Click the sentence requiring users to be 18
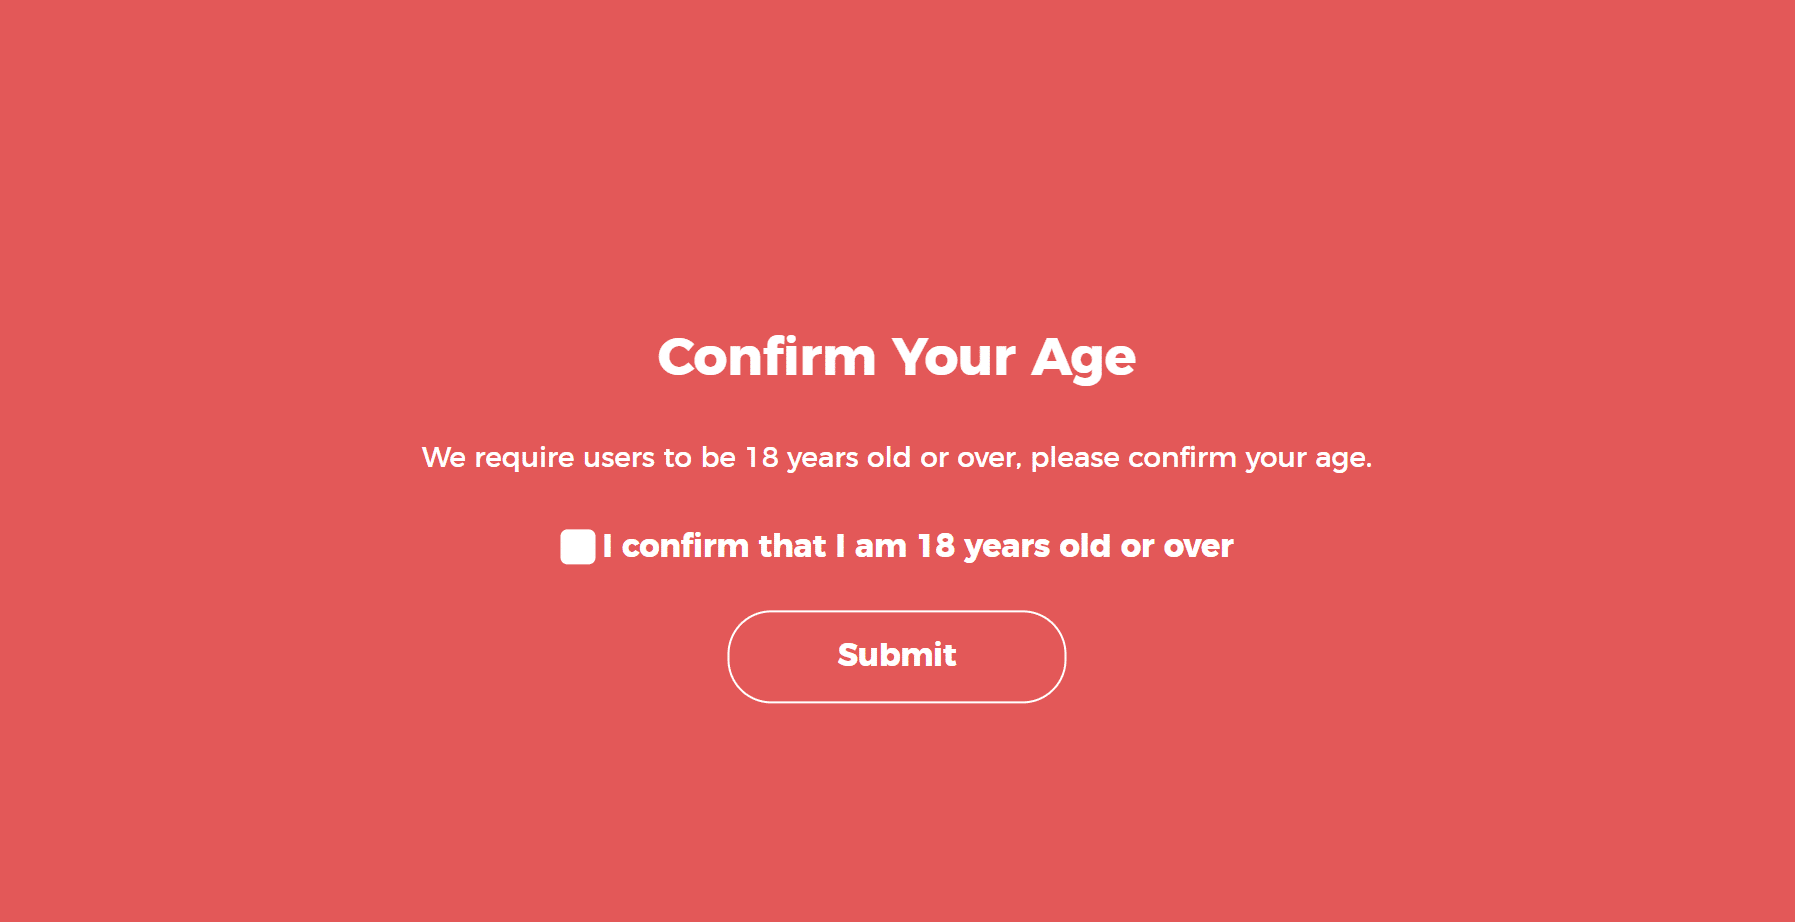 coord(897,458)
